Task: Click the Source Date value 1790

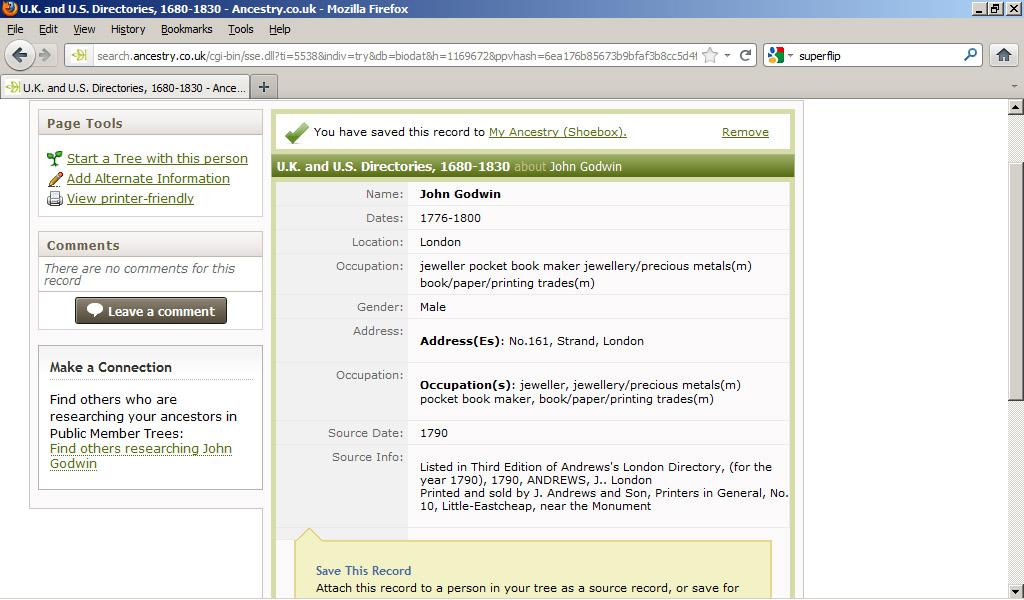Action: (434, 433)
